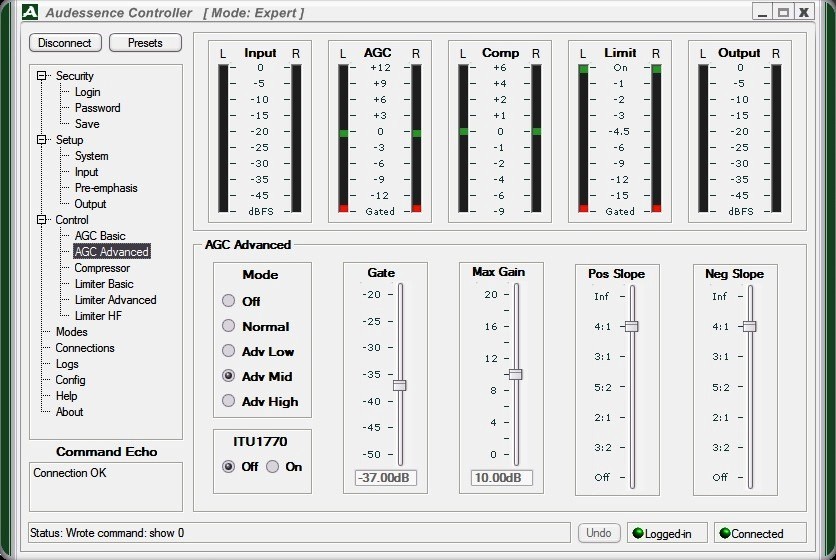Open the Presets button
Image resolution: width=836 pixels, height=560 pixels.
[x=145, y=43]
